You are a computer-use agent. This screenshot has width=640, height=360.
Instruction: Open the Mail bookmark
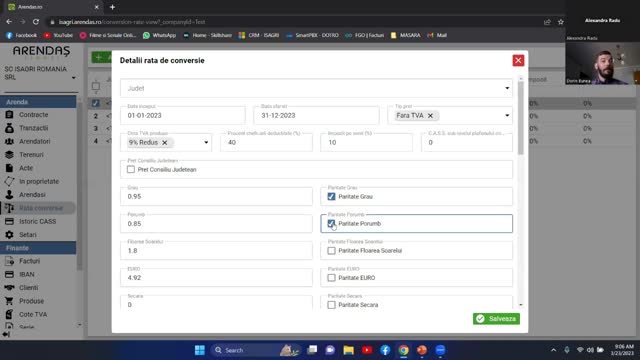(437, 36)
